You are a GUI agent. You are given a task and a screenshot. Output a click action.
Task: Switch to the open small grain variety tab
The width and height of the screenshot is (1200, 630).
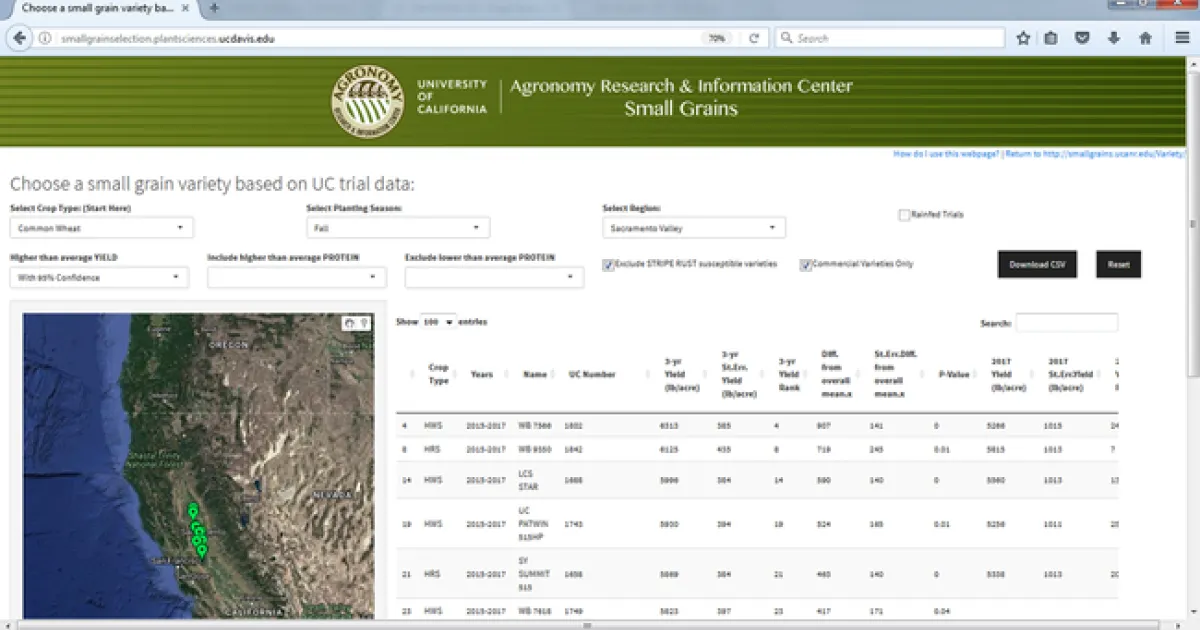pyautogui.click(x=100, y=8)
